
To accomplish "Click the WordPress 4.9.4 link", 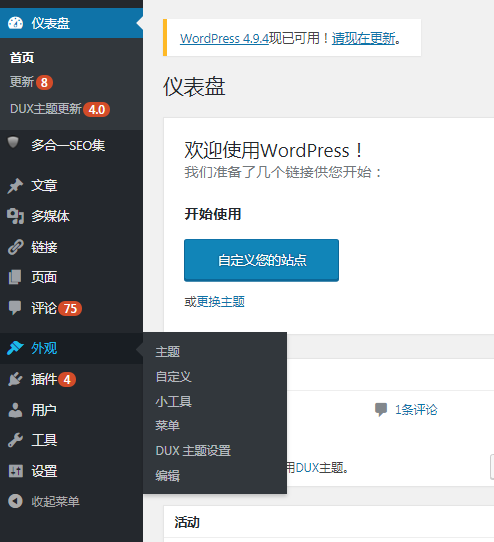I will point(224,38).
